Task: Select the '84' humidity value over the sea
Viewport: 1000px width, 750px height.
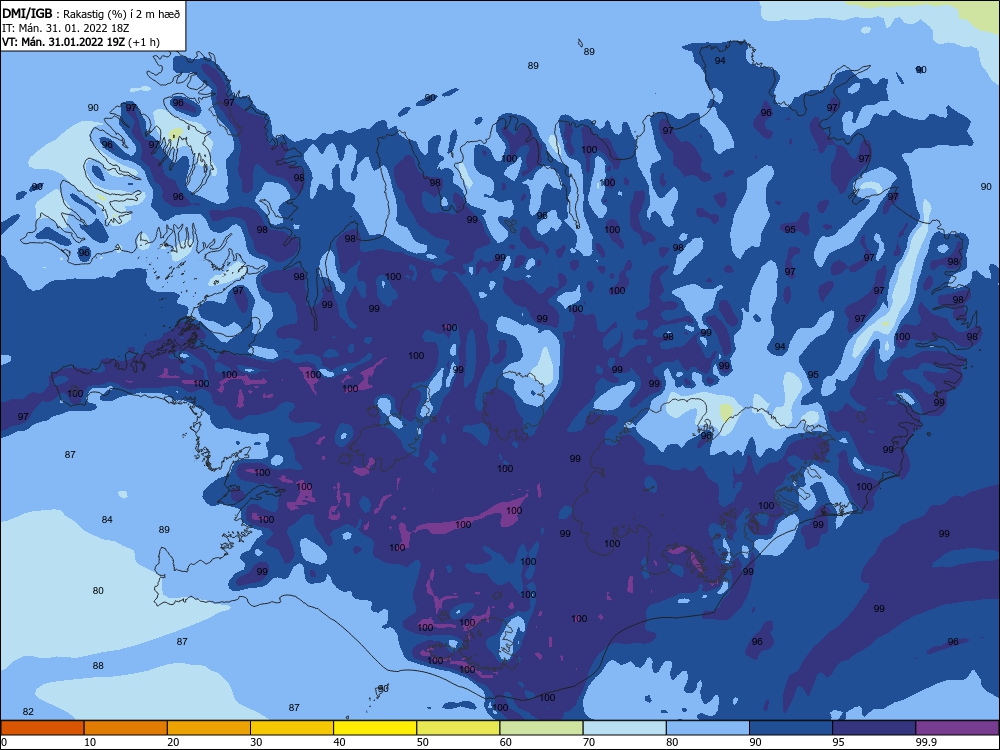Action: tap(107, 520)
